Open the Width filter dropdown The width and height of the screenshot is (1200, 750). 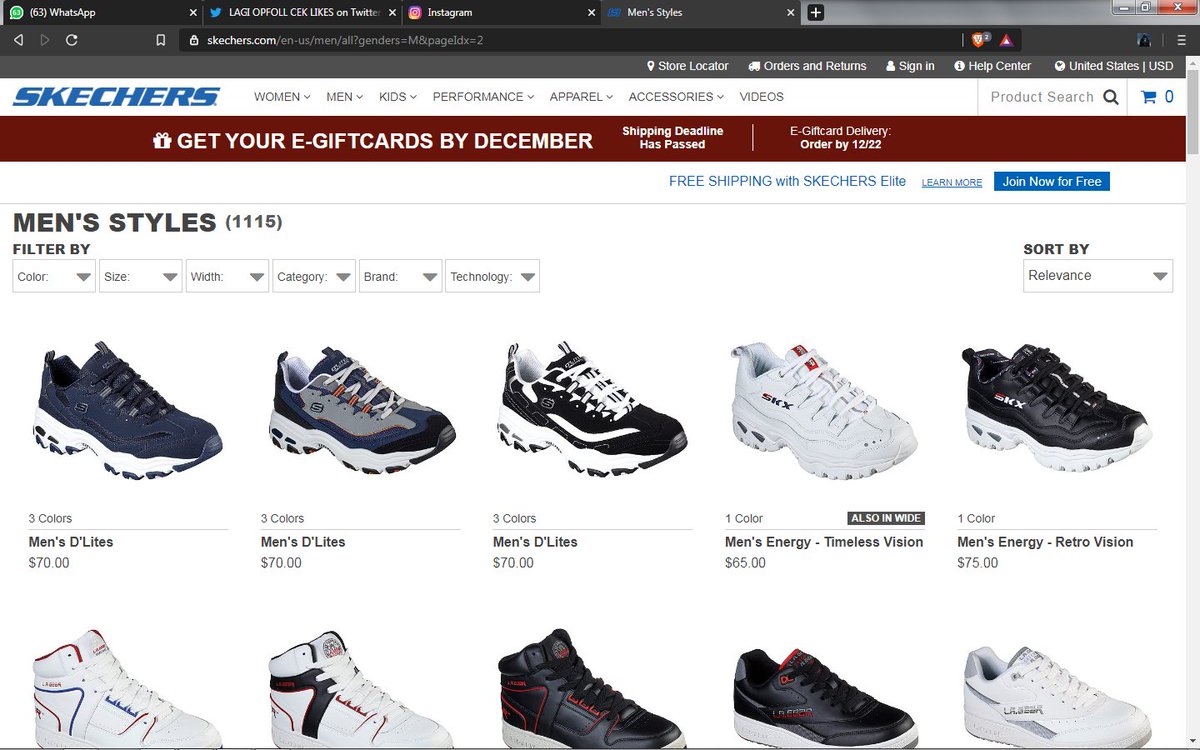pos(227,277)
